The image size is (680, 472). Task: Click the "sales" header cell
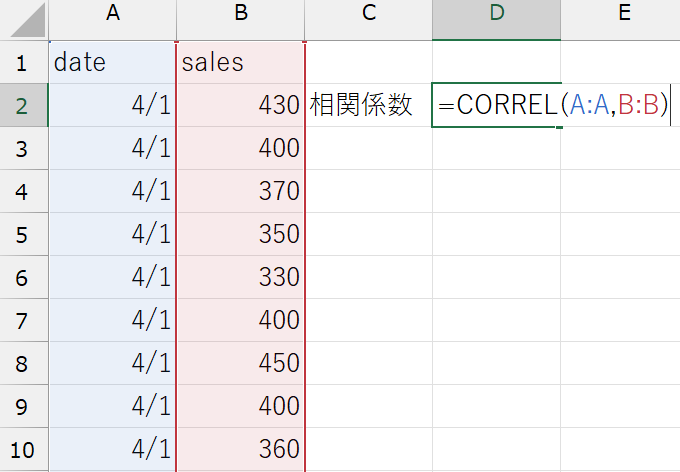point(240,62)
